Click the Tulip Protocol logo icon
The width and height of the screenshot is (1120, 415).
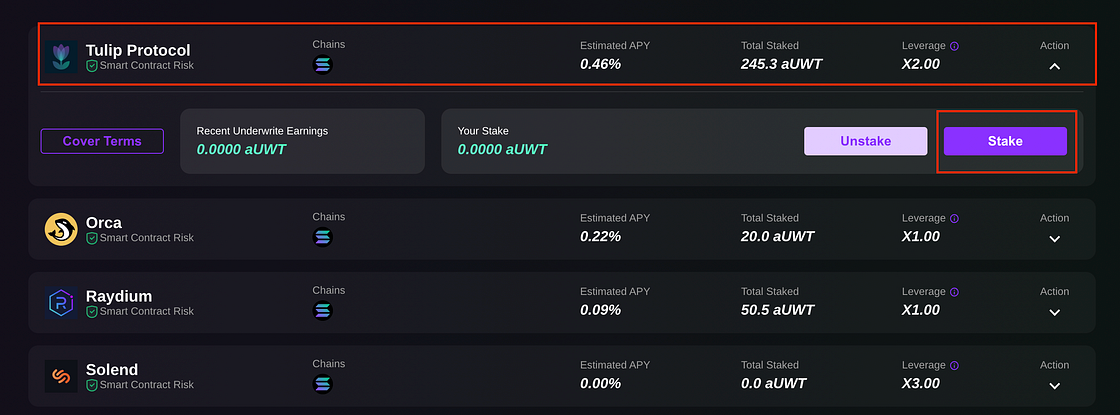pos(61,57)
